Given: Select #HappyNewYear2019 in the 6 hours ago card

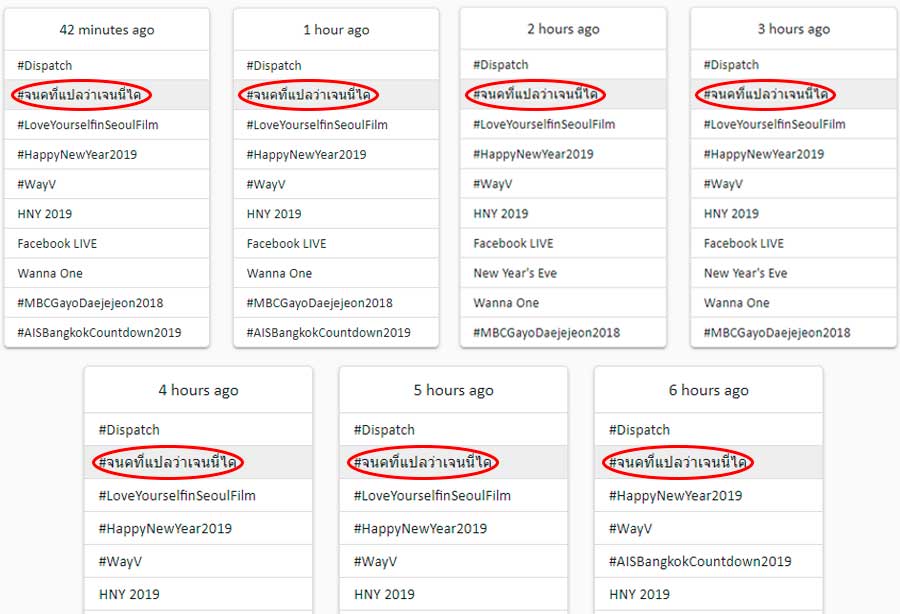Looking at the screenshot, I should pos(676,496).
